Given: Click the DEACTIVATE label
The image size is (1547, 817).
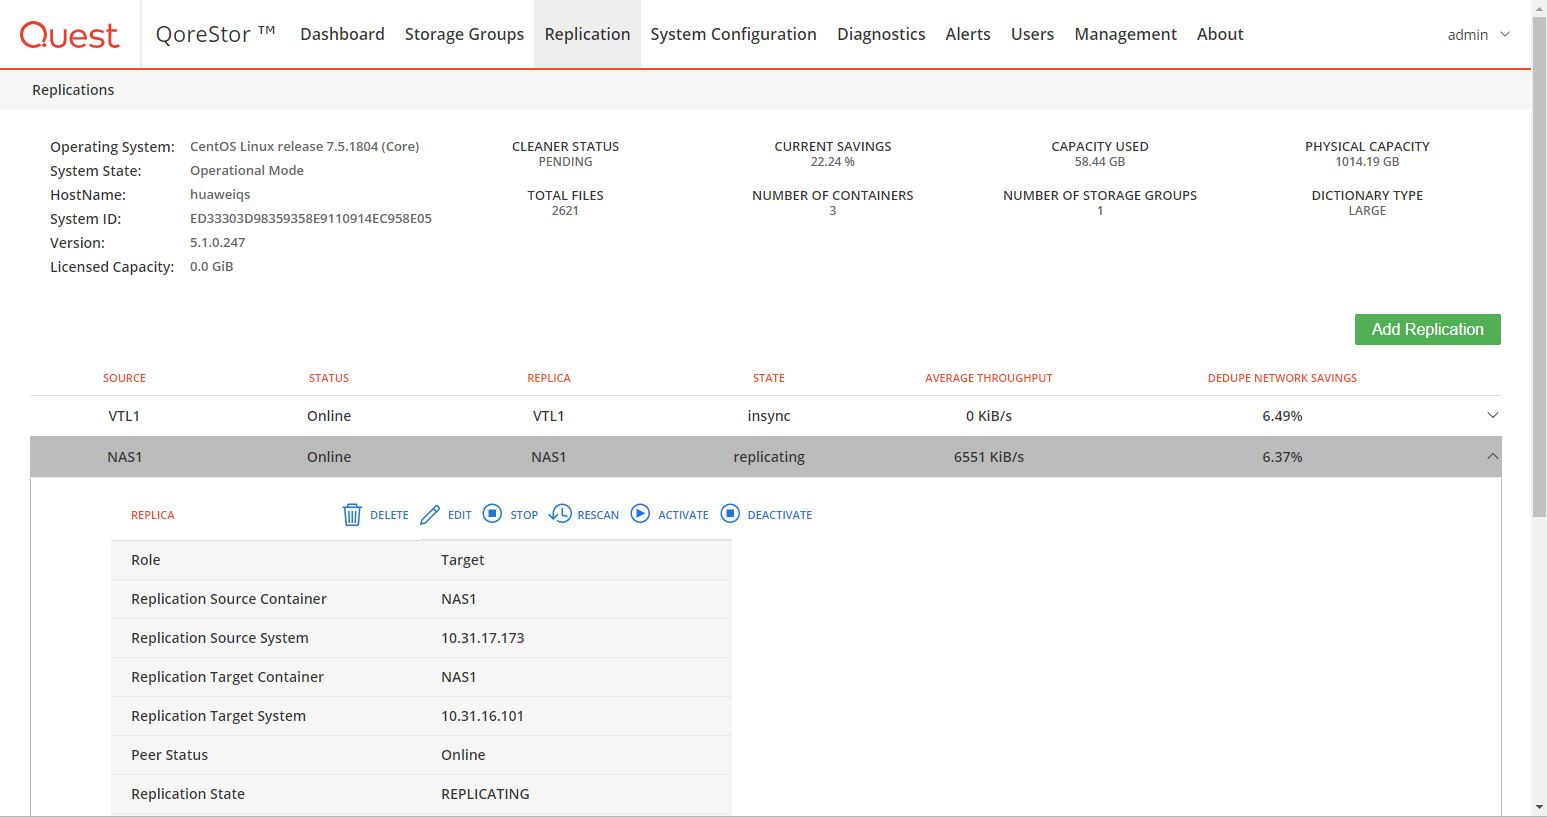Looking at the screenshot, I should (x=780, y=515).
